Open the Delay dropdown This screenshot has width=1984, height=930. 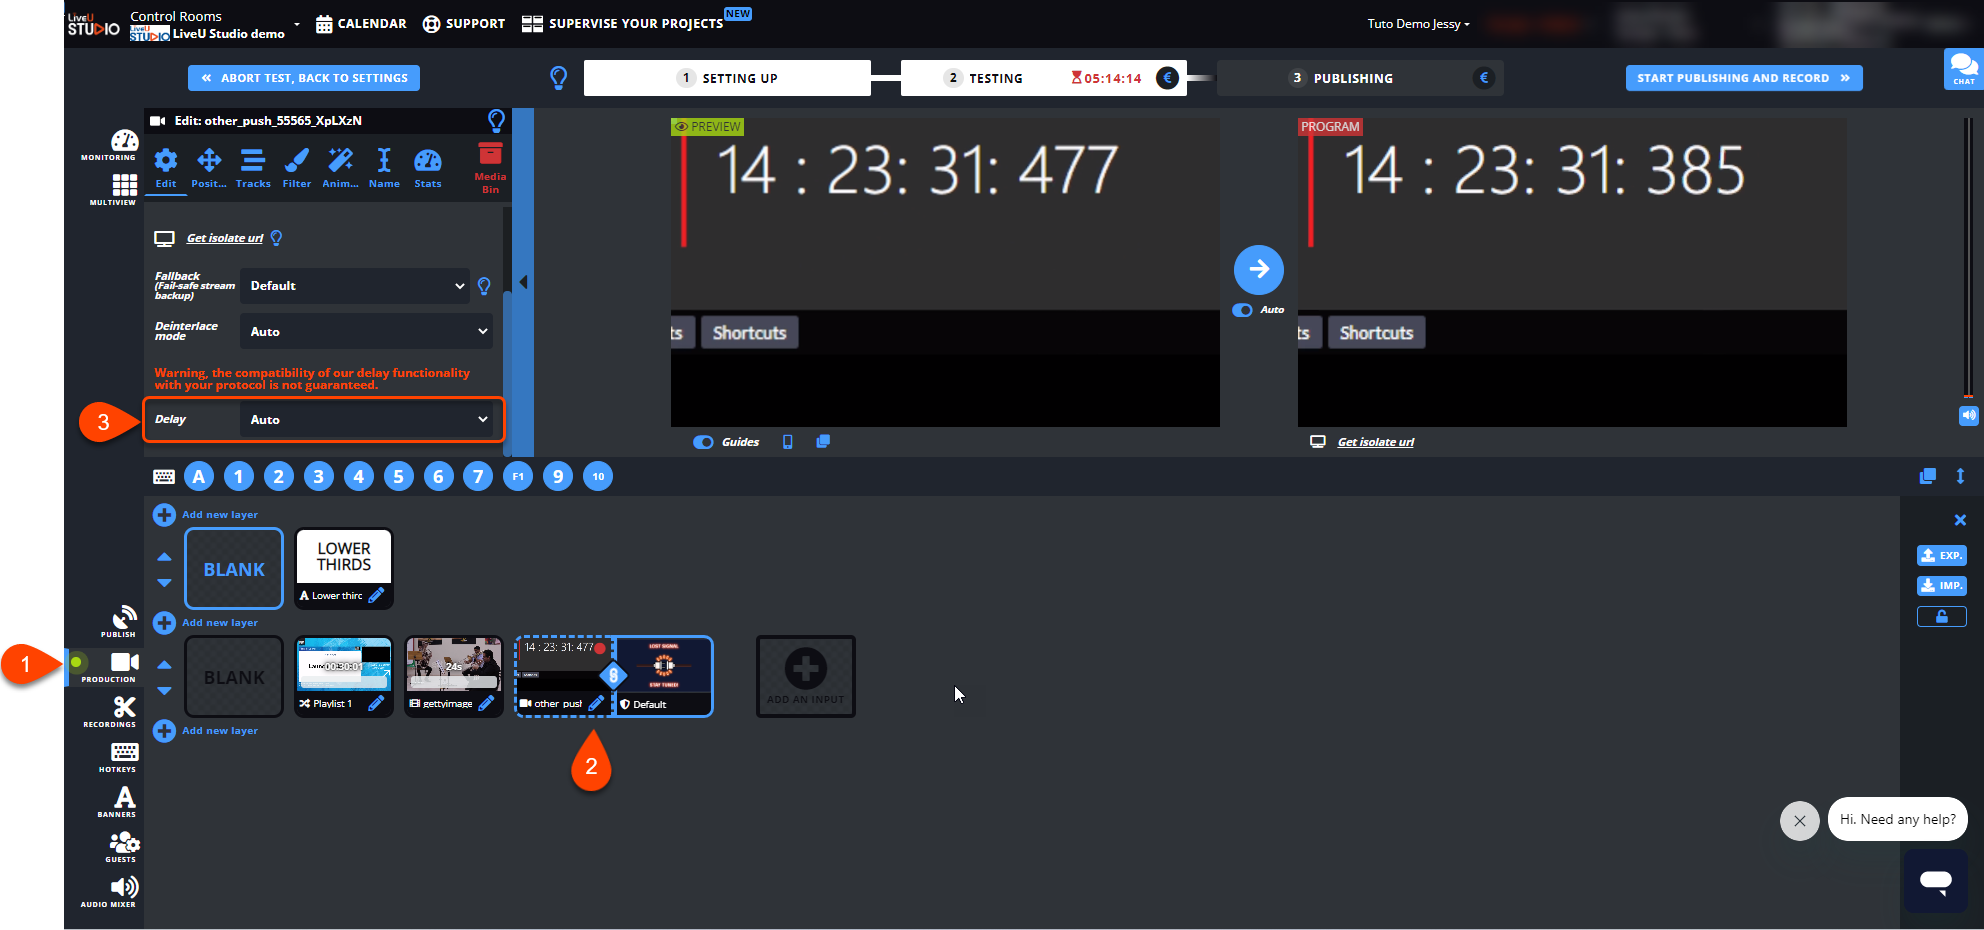(367, 419)
